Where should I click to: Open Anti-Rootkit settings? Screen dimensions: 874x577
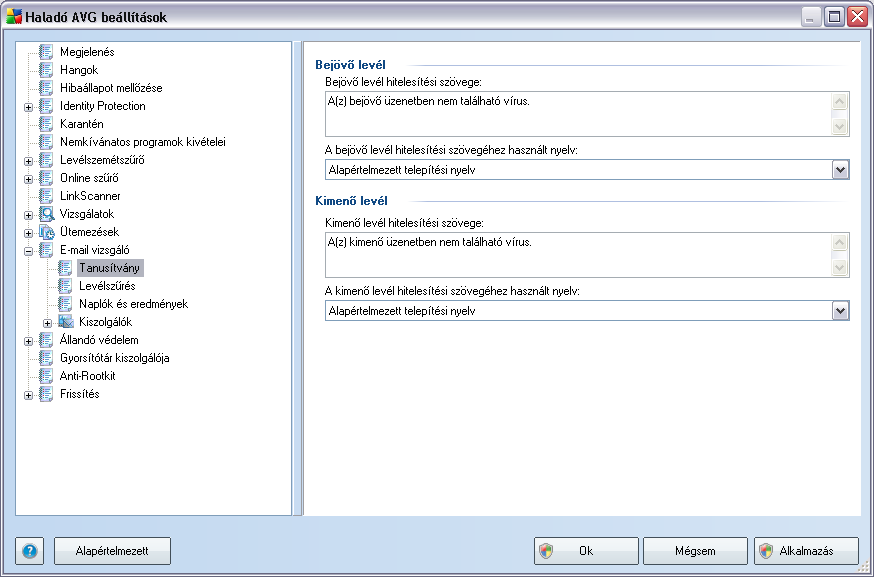pos(88,376)
